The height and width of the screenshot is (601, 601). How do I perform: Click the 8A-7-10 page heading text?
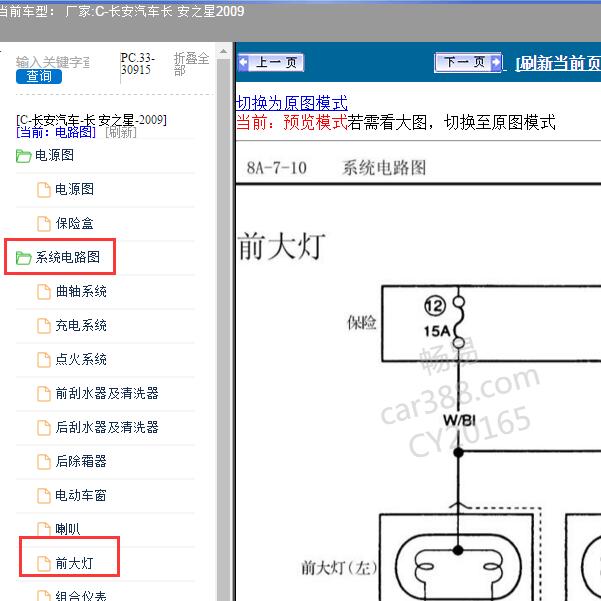point(276,168)
